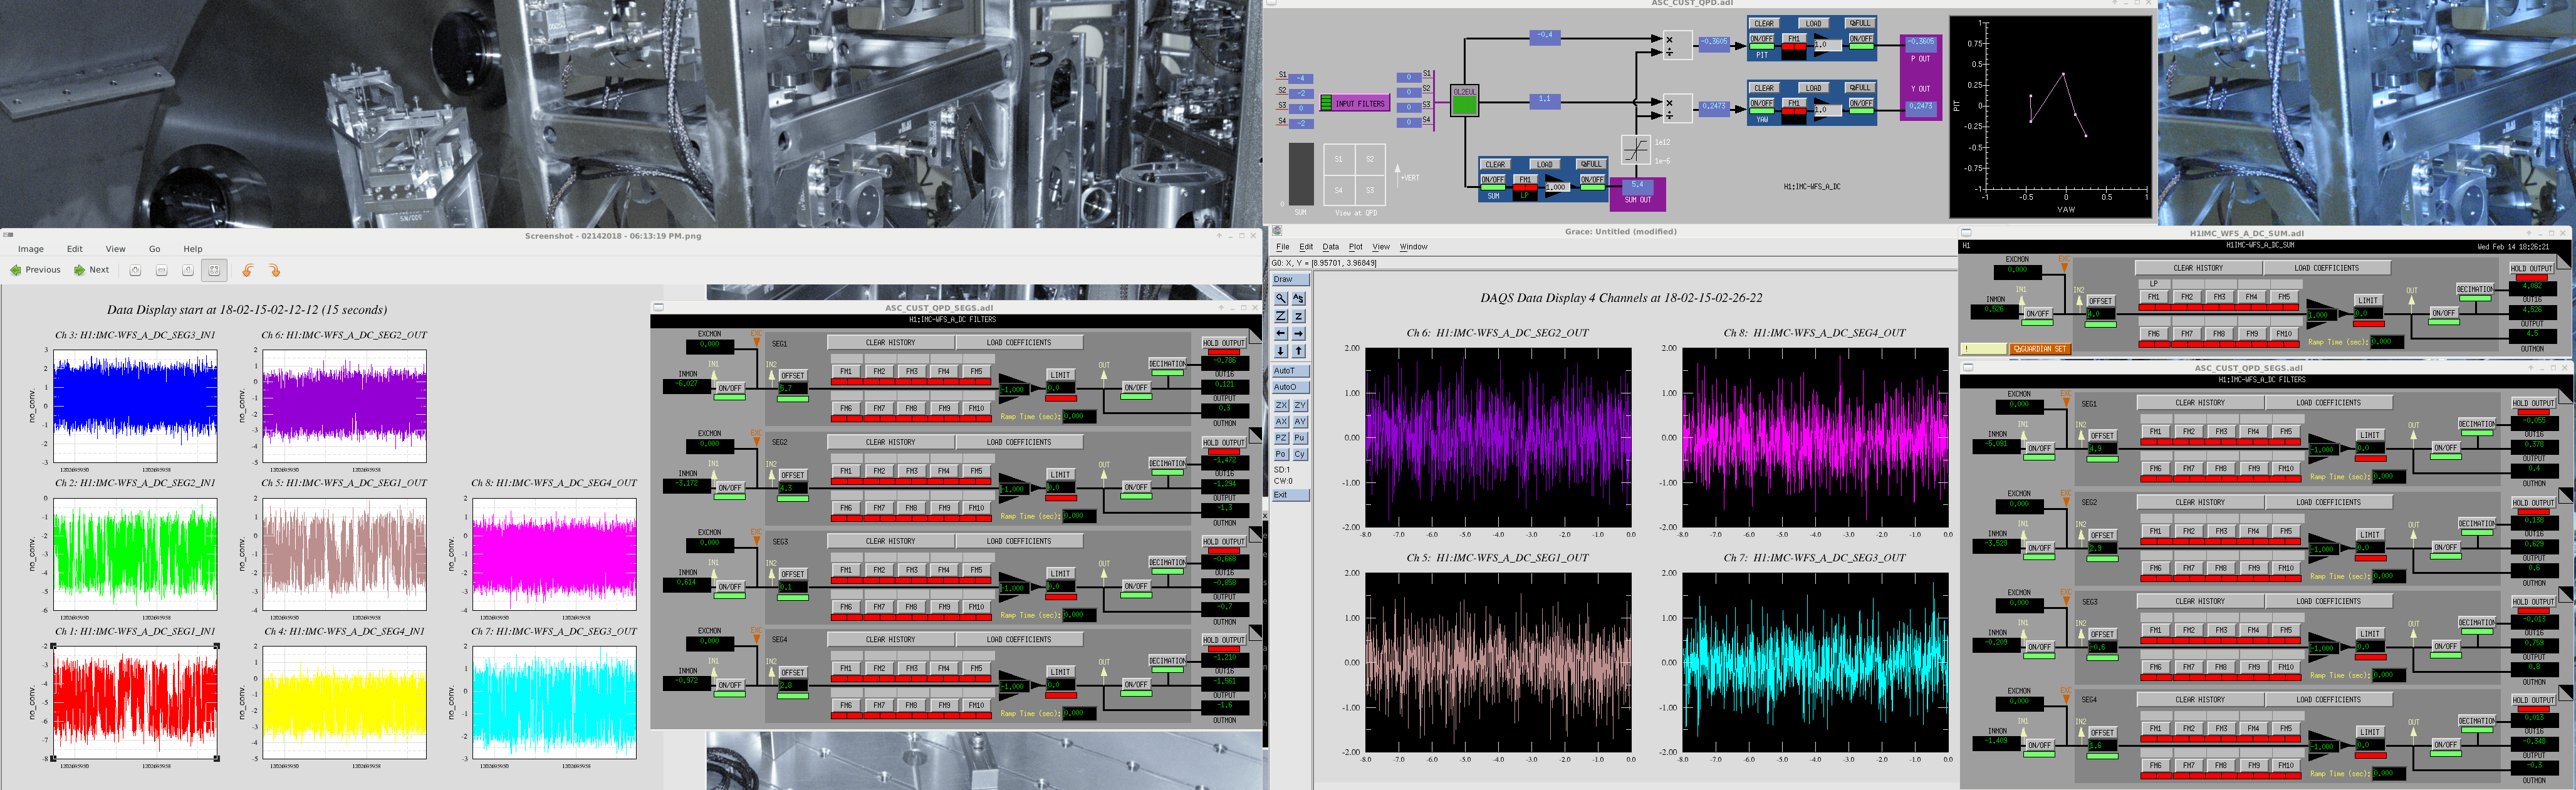Open the yellow '!' menu button in SUM panel
The width and height of the screenshot is (2576, 790).
1984,349
